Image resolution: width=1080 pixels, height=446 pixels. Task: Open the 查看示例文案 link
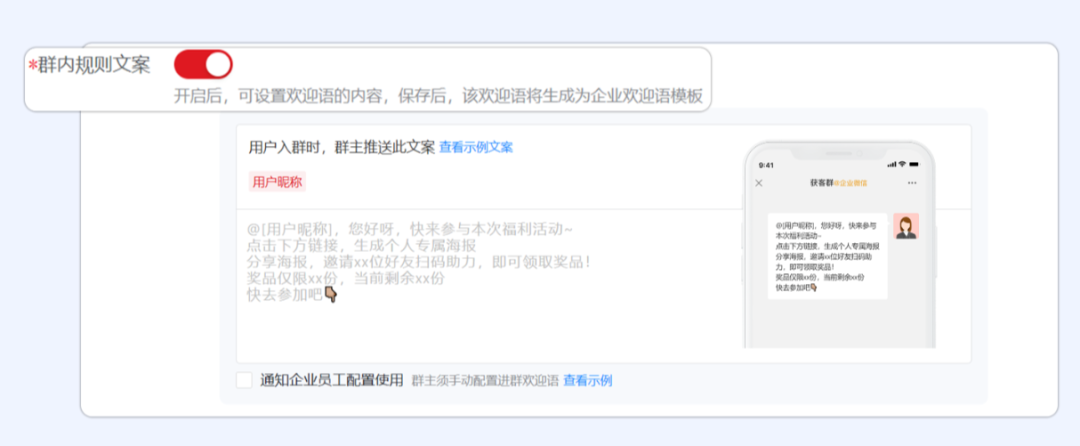pyautogui.click(x=476, y=147)
